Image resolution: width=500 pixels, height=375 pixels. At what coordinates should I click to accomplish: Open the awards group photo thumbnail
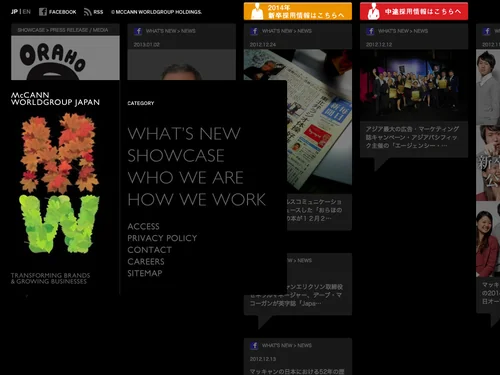click(x=414, y=85)
